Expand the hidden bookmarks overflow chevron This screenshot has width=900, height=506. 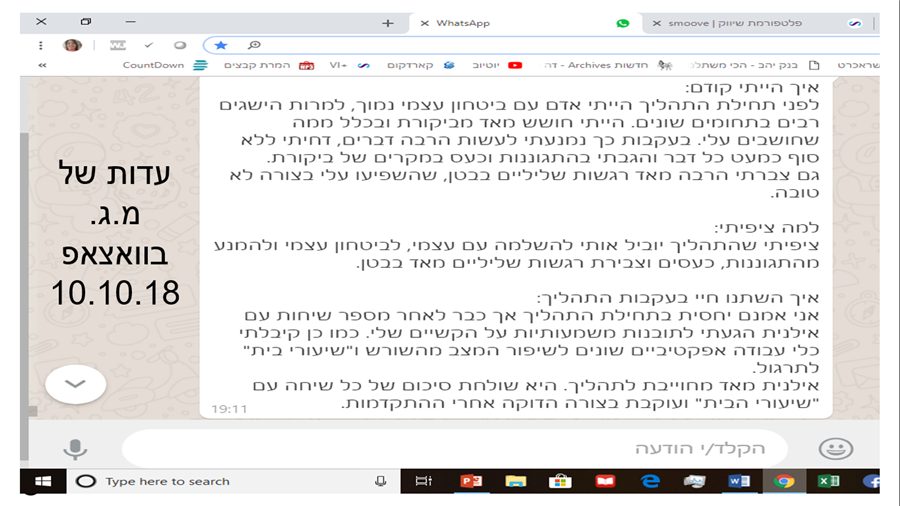click(42, 65)
